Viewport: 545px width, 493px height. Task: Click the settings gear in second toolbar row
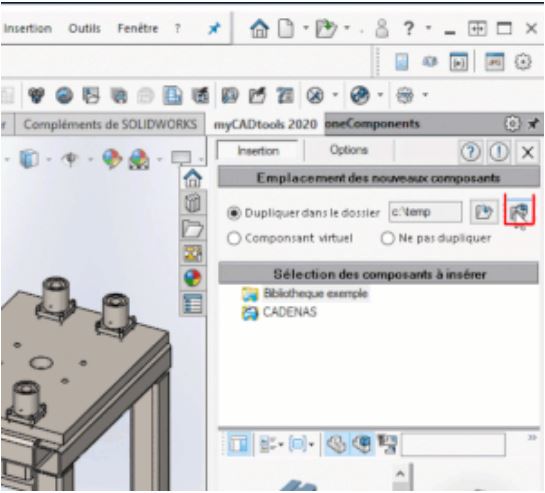[x=522, y=62]
